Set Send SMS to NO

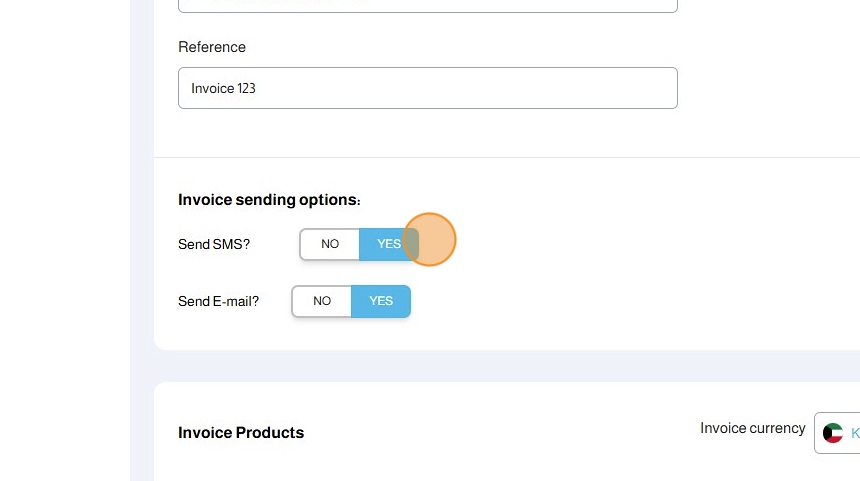click(x=330, y=244)
